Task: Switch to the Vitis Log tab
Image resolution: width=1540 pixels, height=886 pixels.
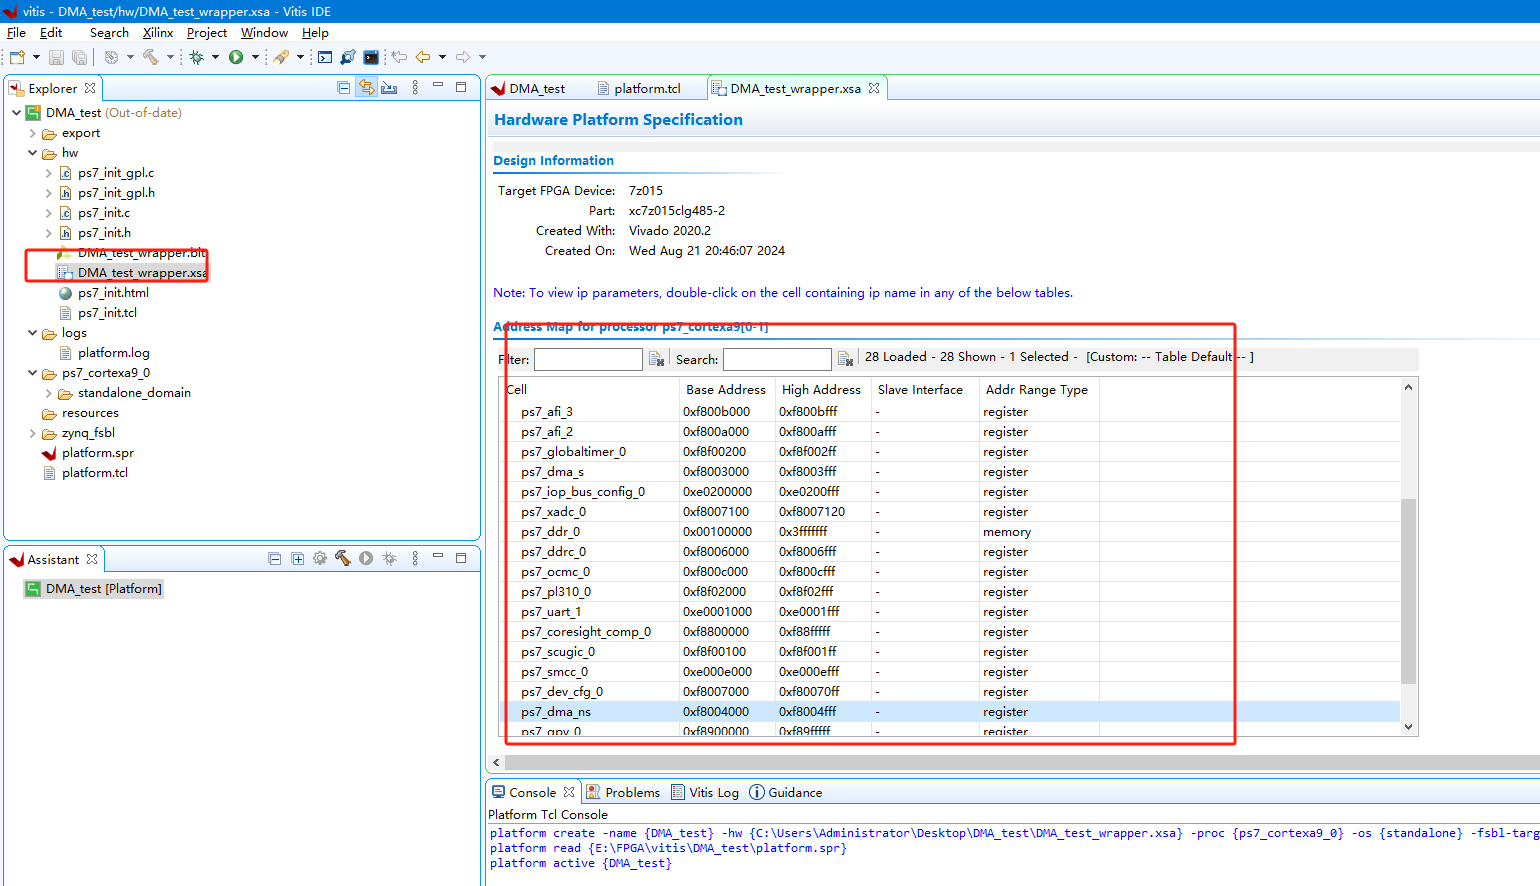Action: [705, 792]
